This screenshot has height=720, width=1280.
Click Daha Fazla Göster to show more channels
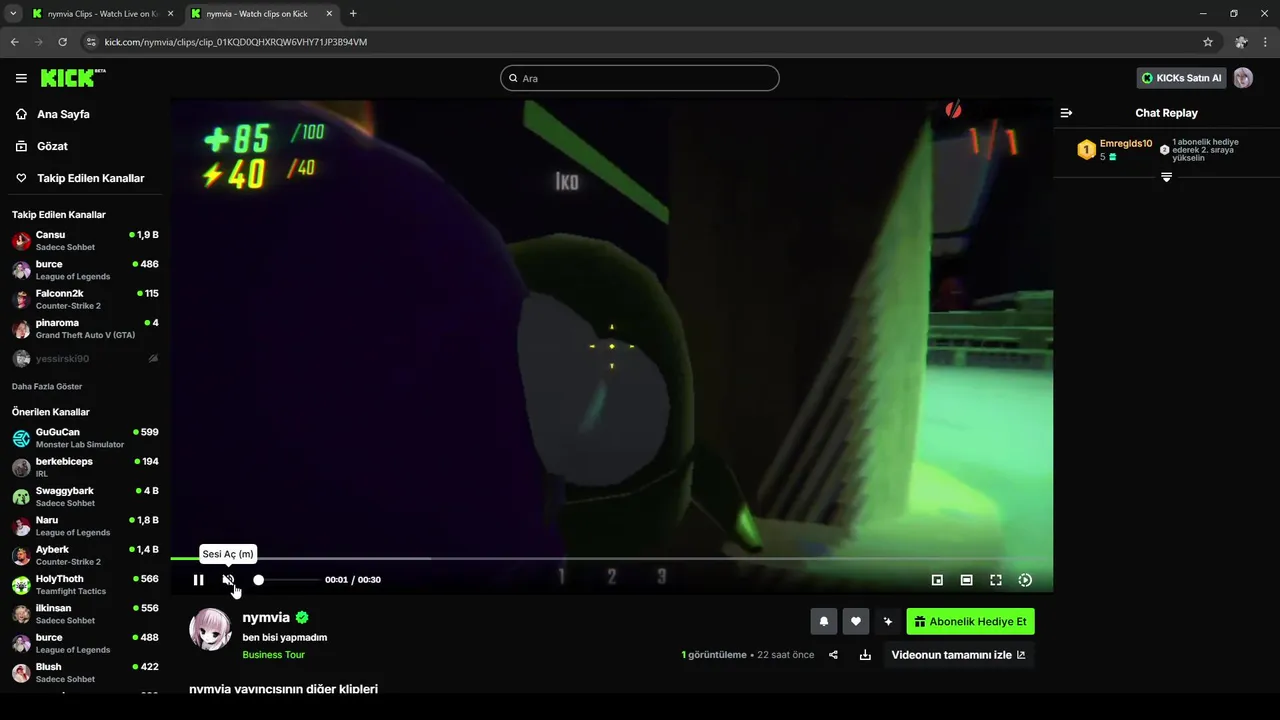coord(47,386)
